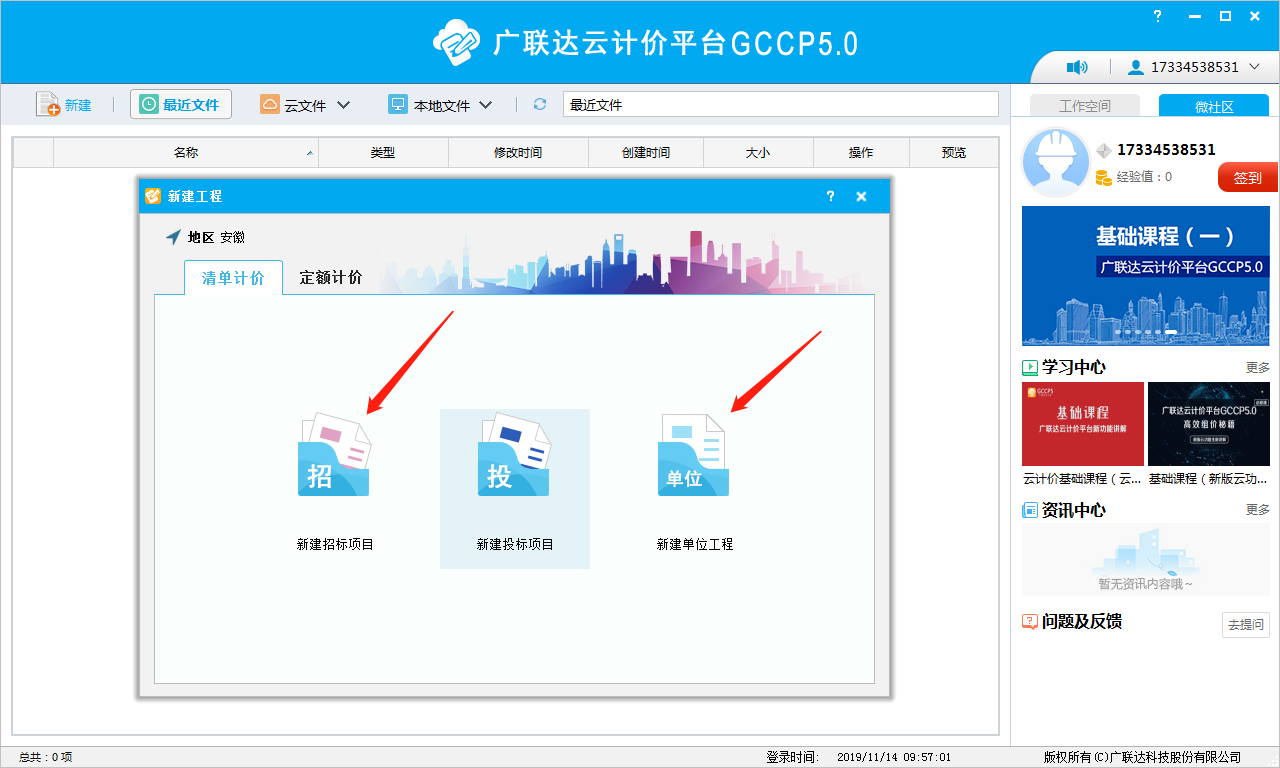This screenshot has width=1280, height=768.
Task: Click the 地区 location arrow icon
Action: 174,237
